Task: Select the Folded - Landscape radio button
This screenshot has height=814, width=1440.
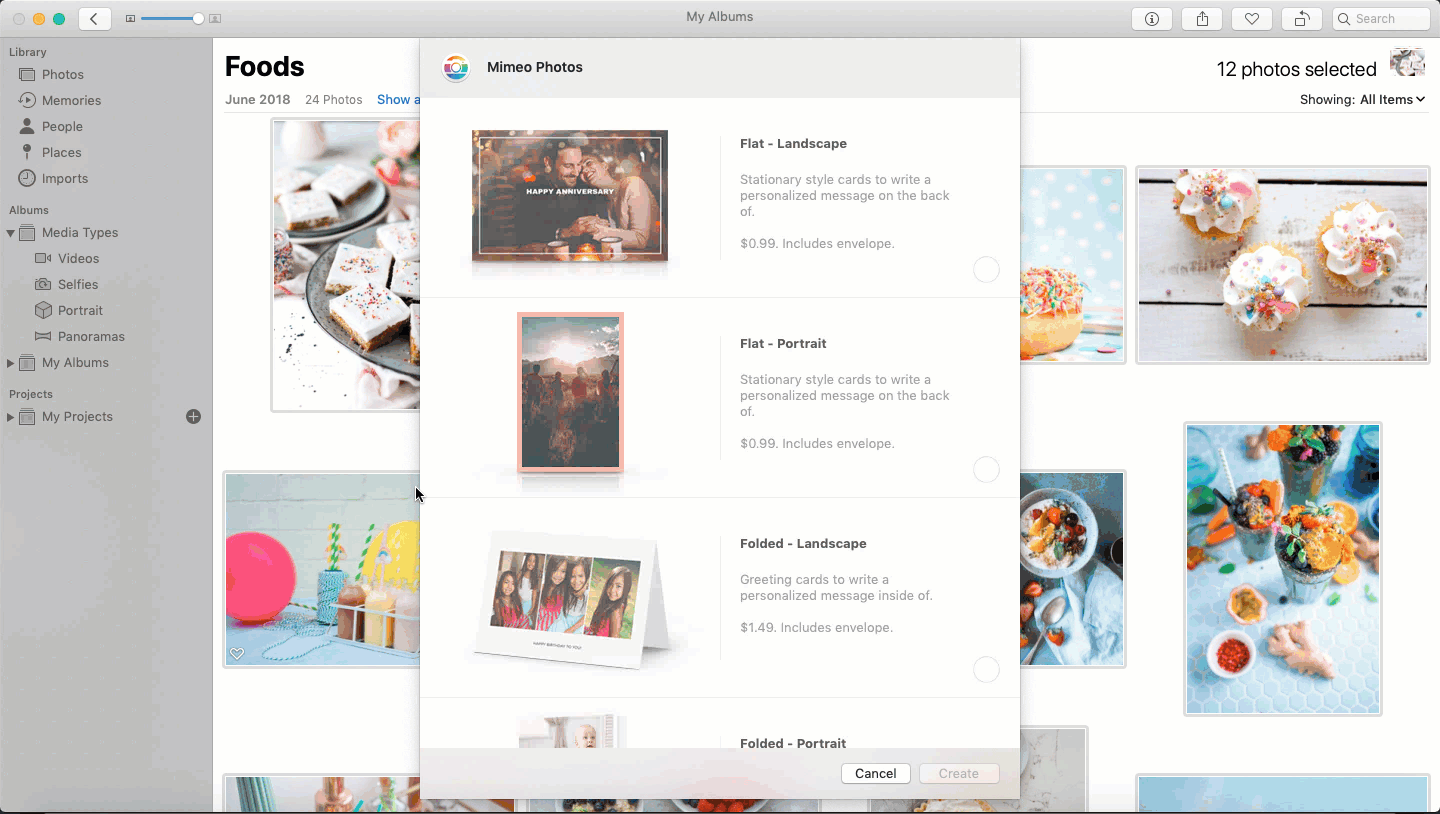Action: [x=986, y=669]
